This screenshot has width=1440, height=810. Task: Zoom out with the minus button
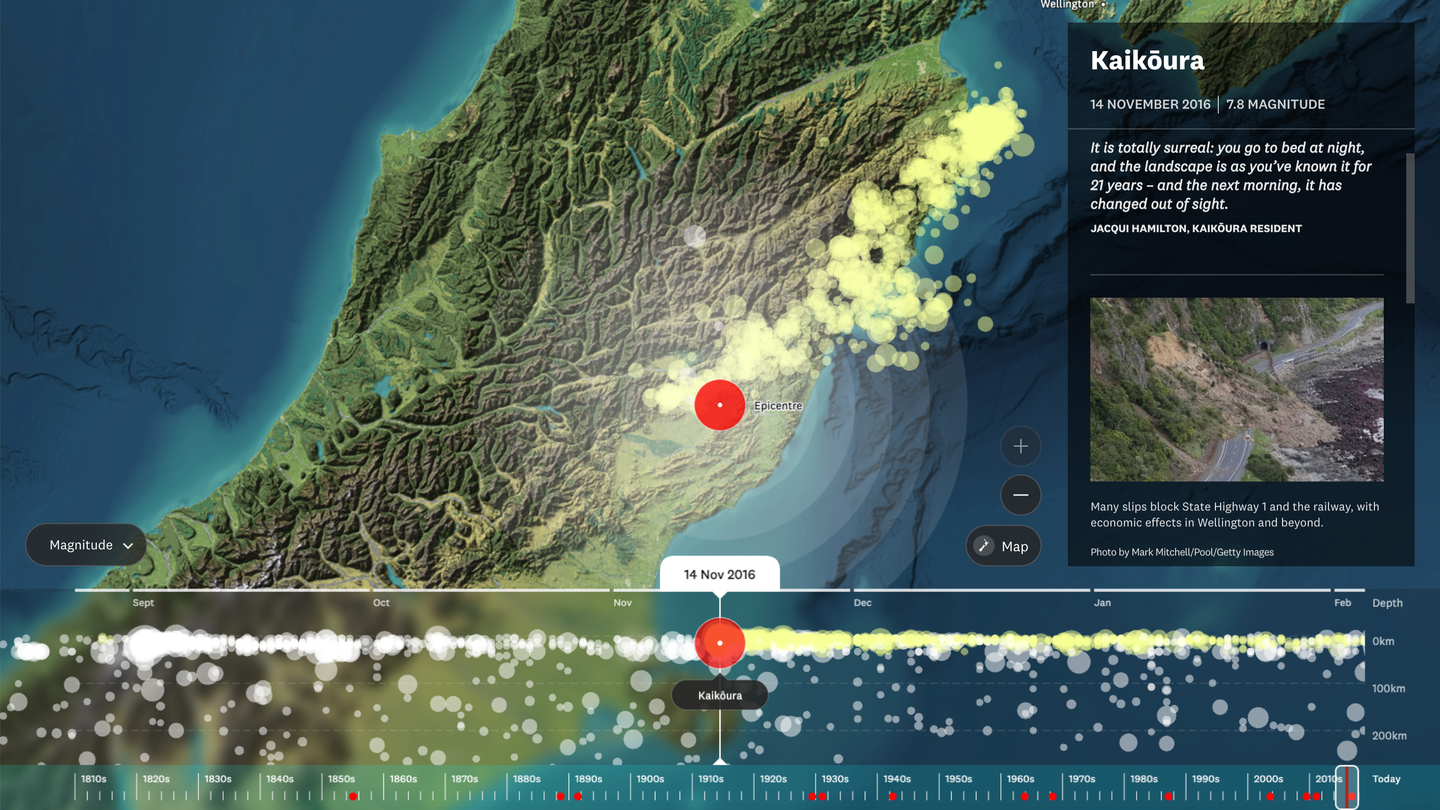(1020, 495)
